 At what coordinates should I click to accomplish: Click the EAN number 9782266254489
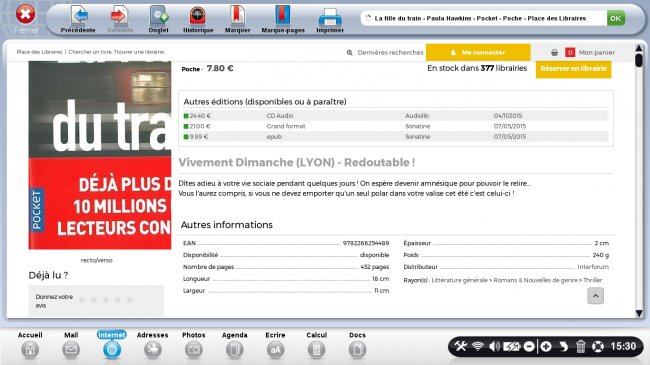366,243
